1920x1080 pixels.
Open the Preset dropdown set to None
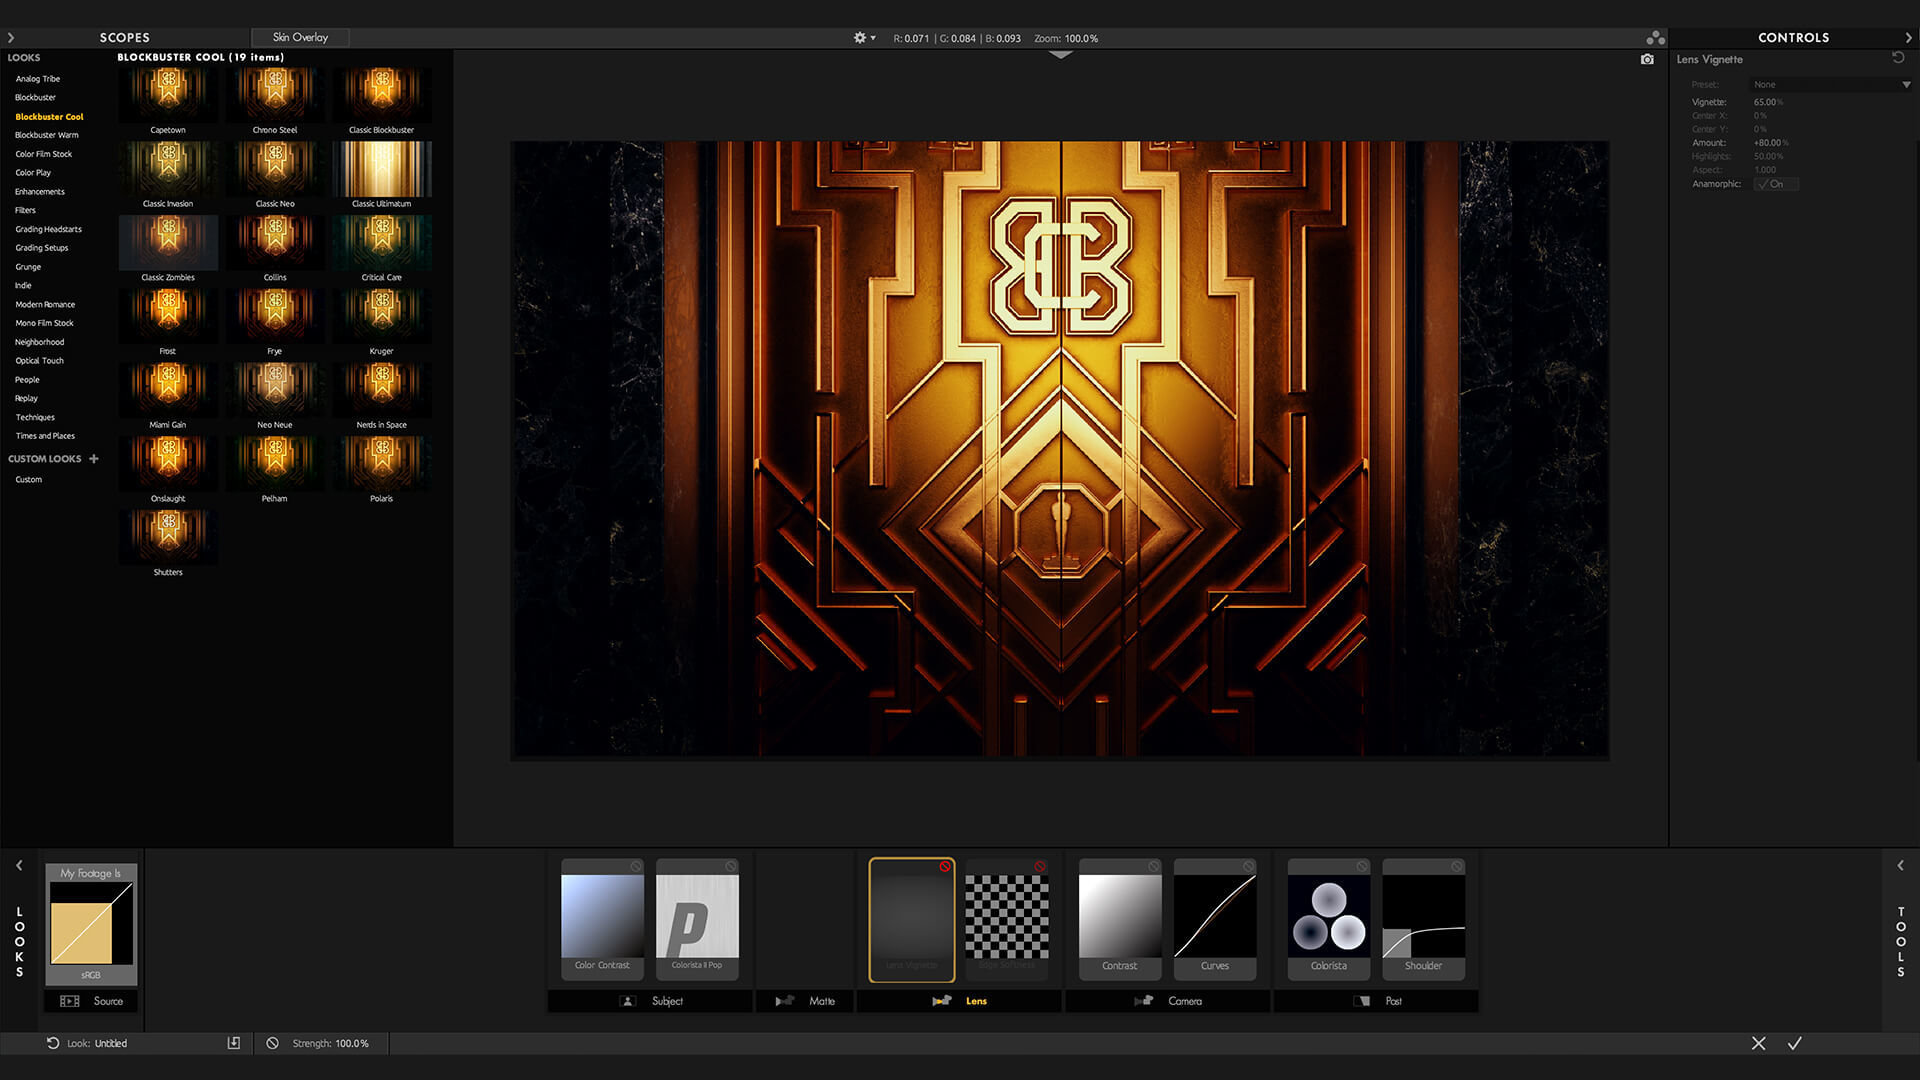[x=1830, y=85]
